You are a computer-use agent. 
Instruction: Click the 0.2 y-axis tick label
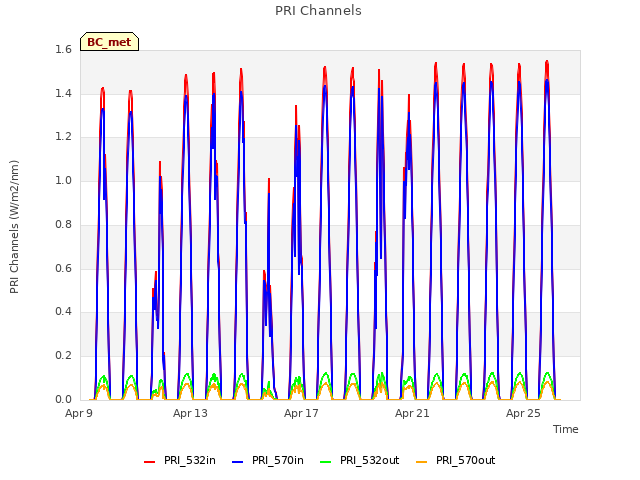pos(63,356)
